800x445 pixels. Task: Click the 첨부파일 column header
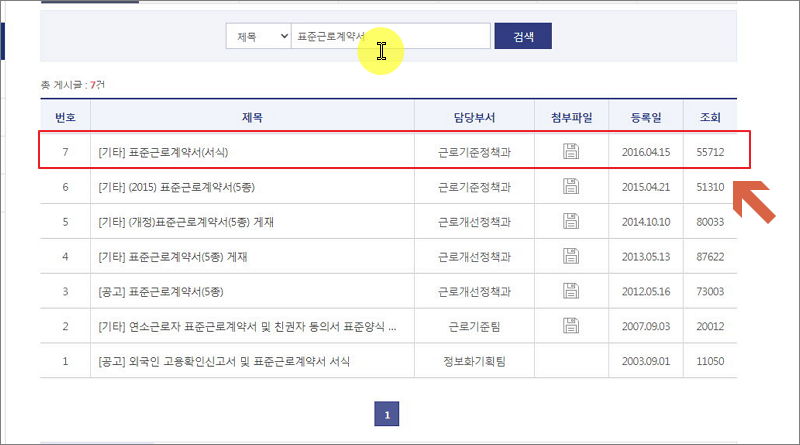pyautogui.click(x=571, y=117)
